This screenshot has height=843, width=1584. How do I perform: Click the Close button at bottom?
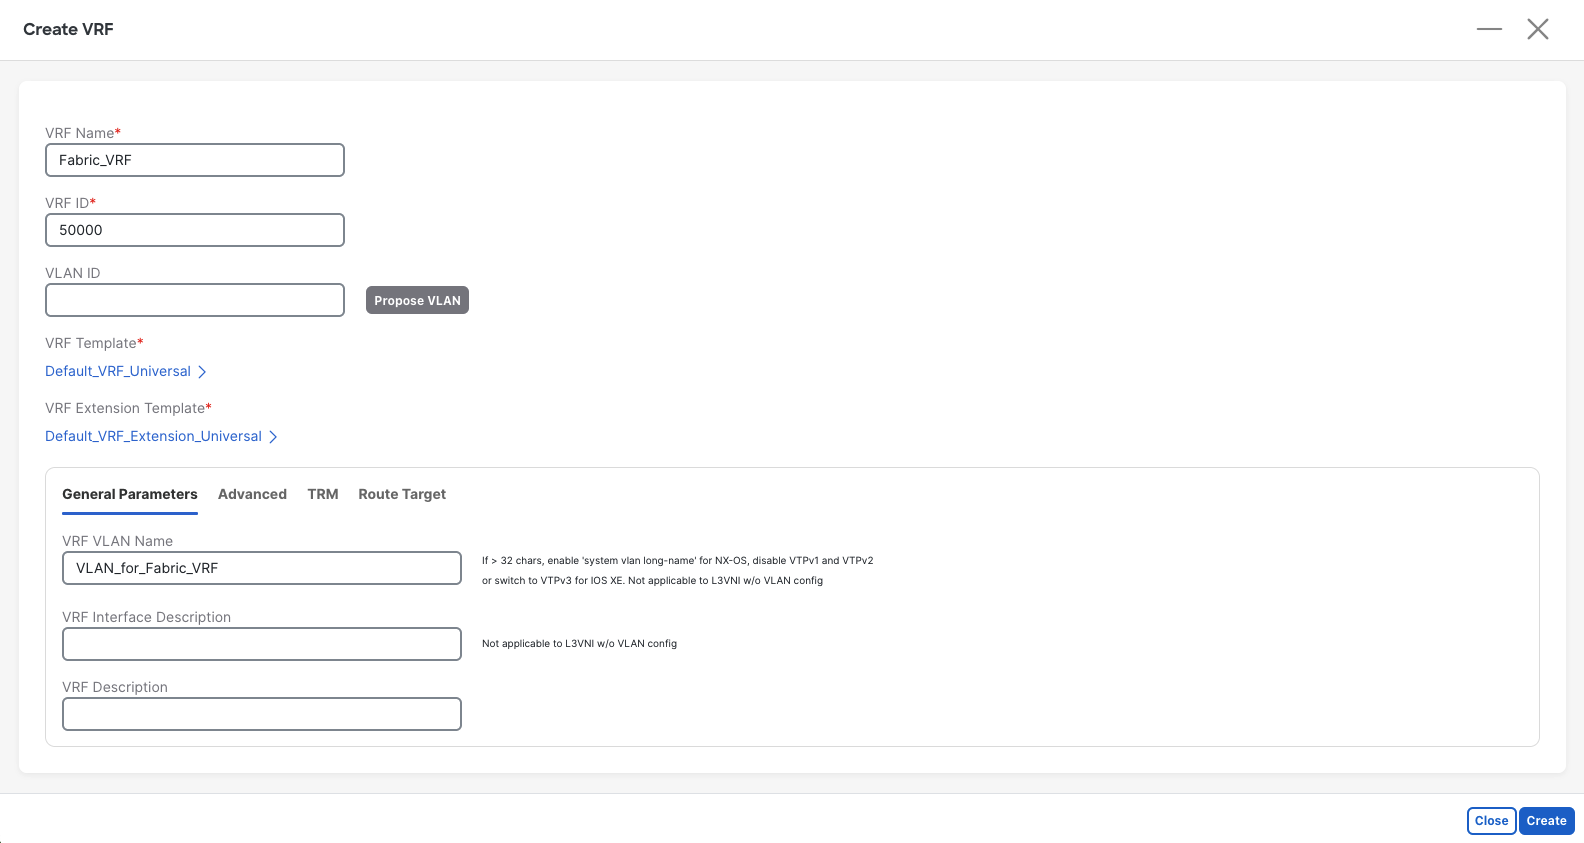1492,821
